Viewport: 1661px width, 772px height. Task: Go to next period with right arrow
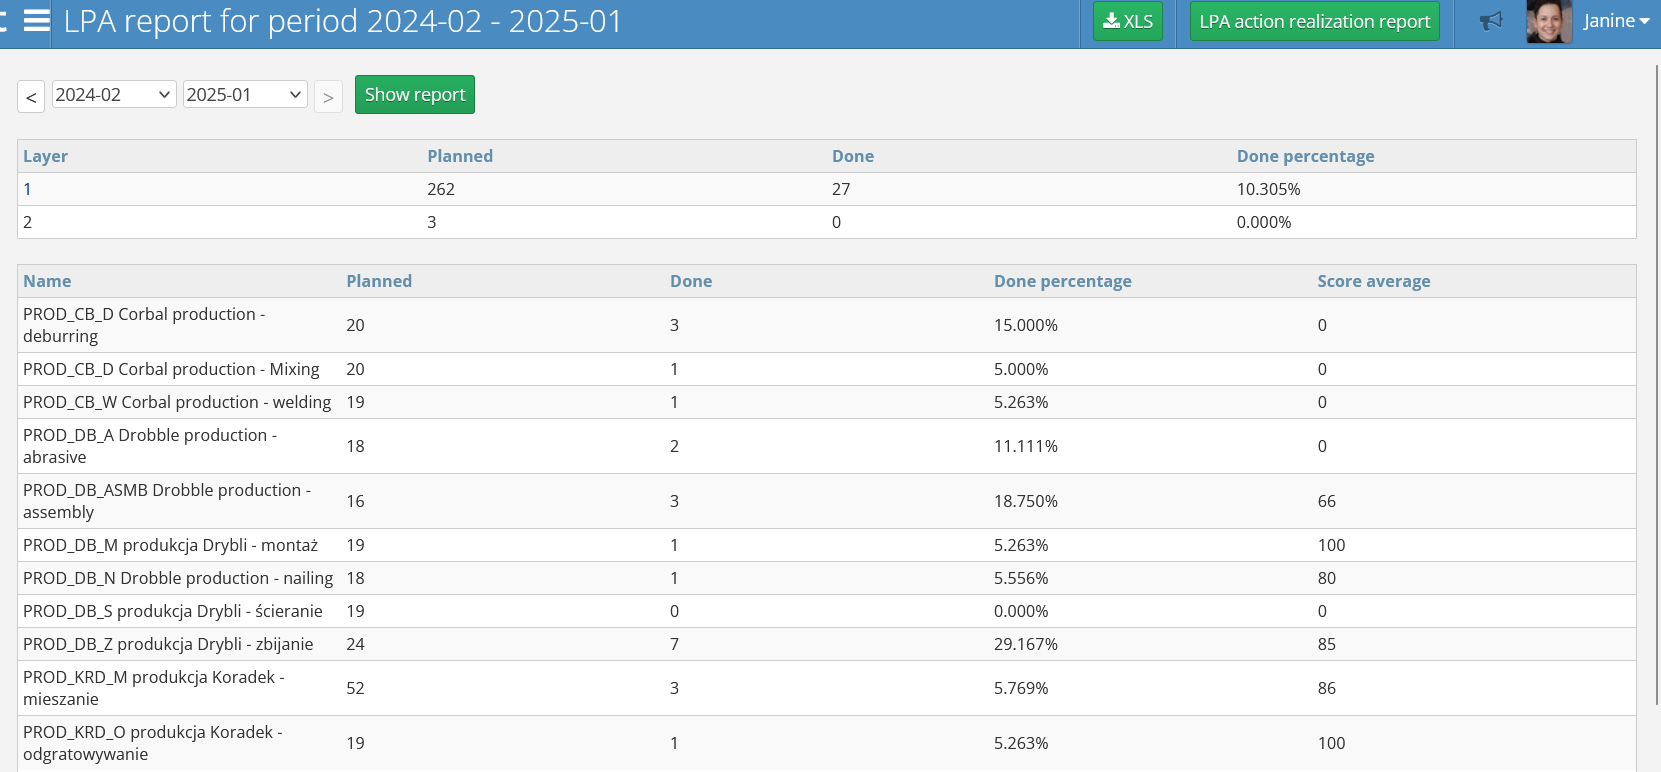tap(328, 97)
